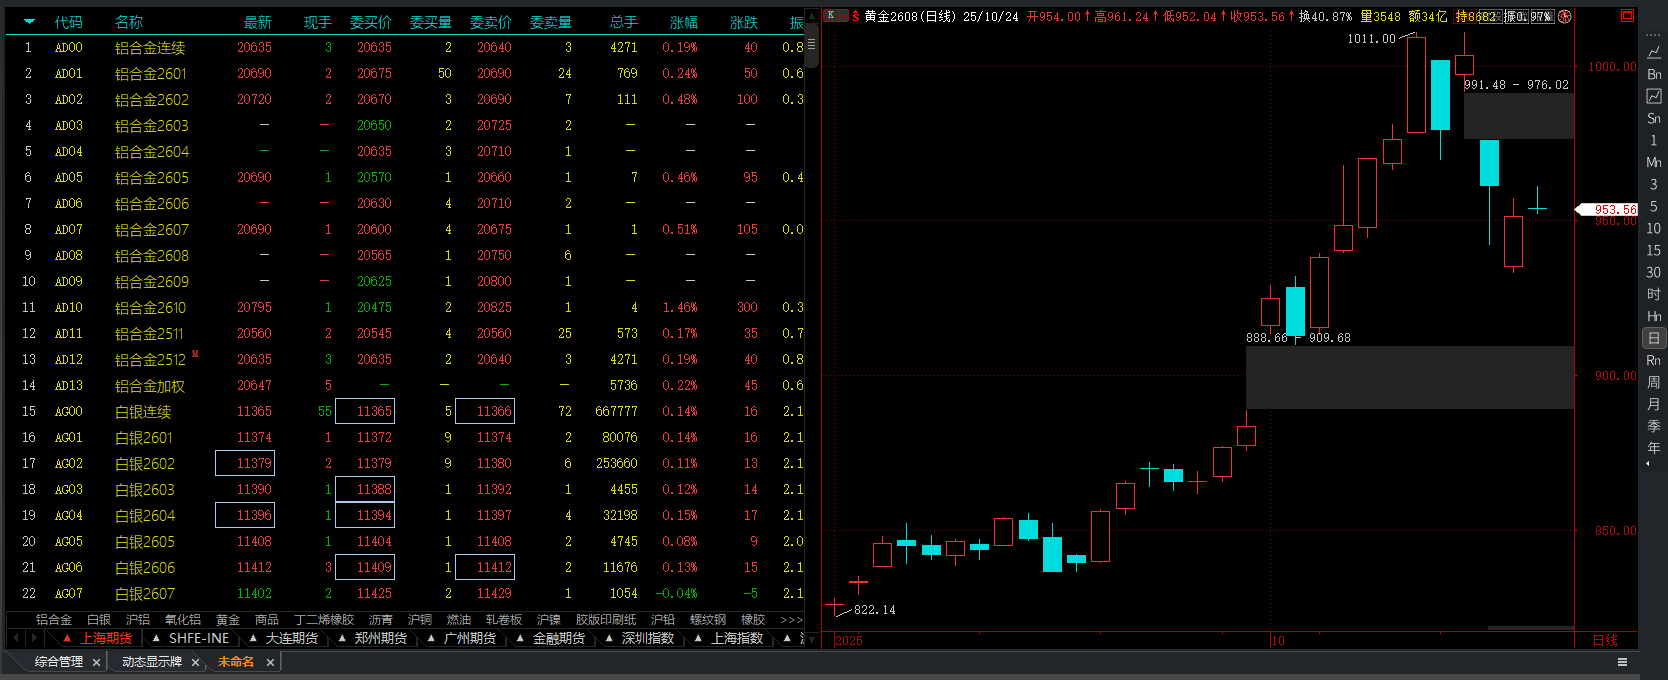Click the boxed intraday chart icon

(x=1654, y=96)
